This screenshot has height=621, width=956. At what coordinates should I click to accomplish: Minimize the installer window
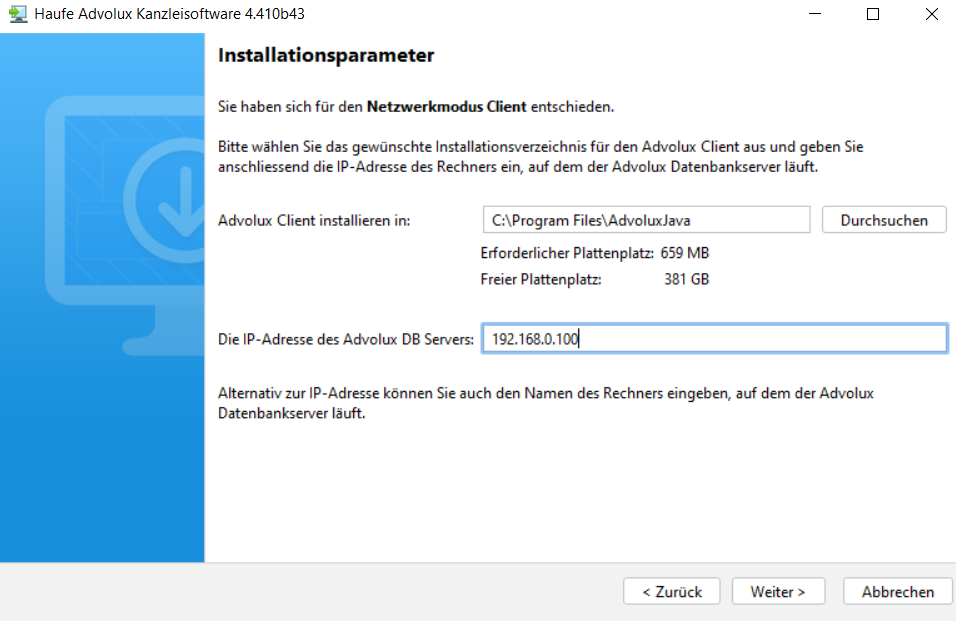pyautogui.click(x=815, y=14)
